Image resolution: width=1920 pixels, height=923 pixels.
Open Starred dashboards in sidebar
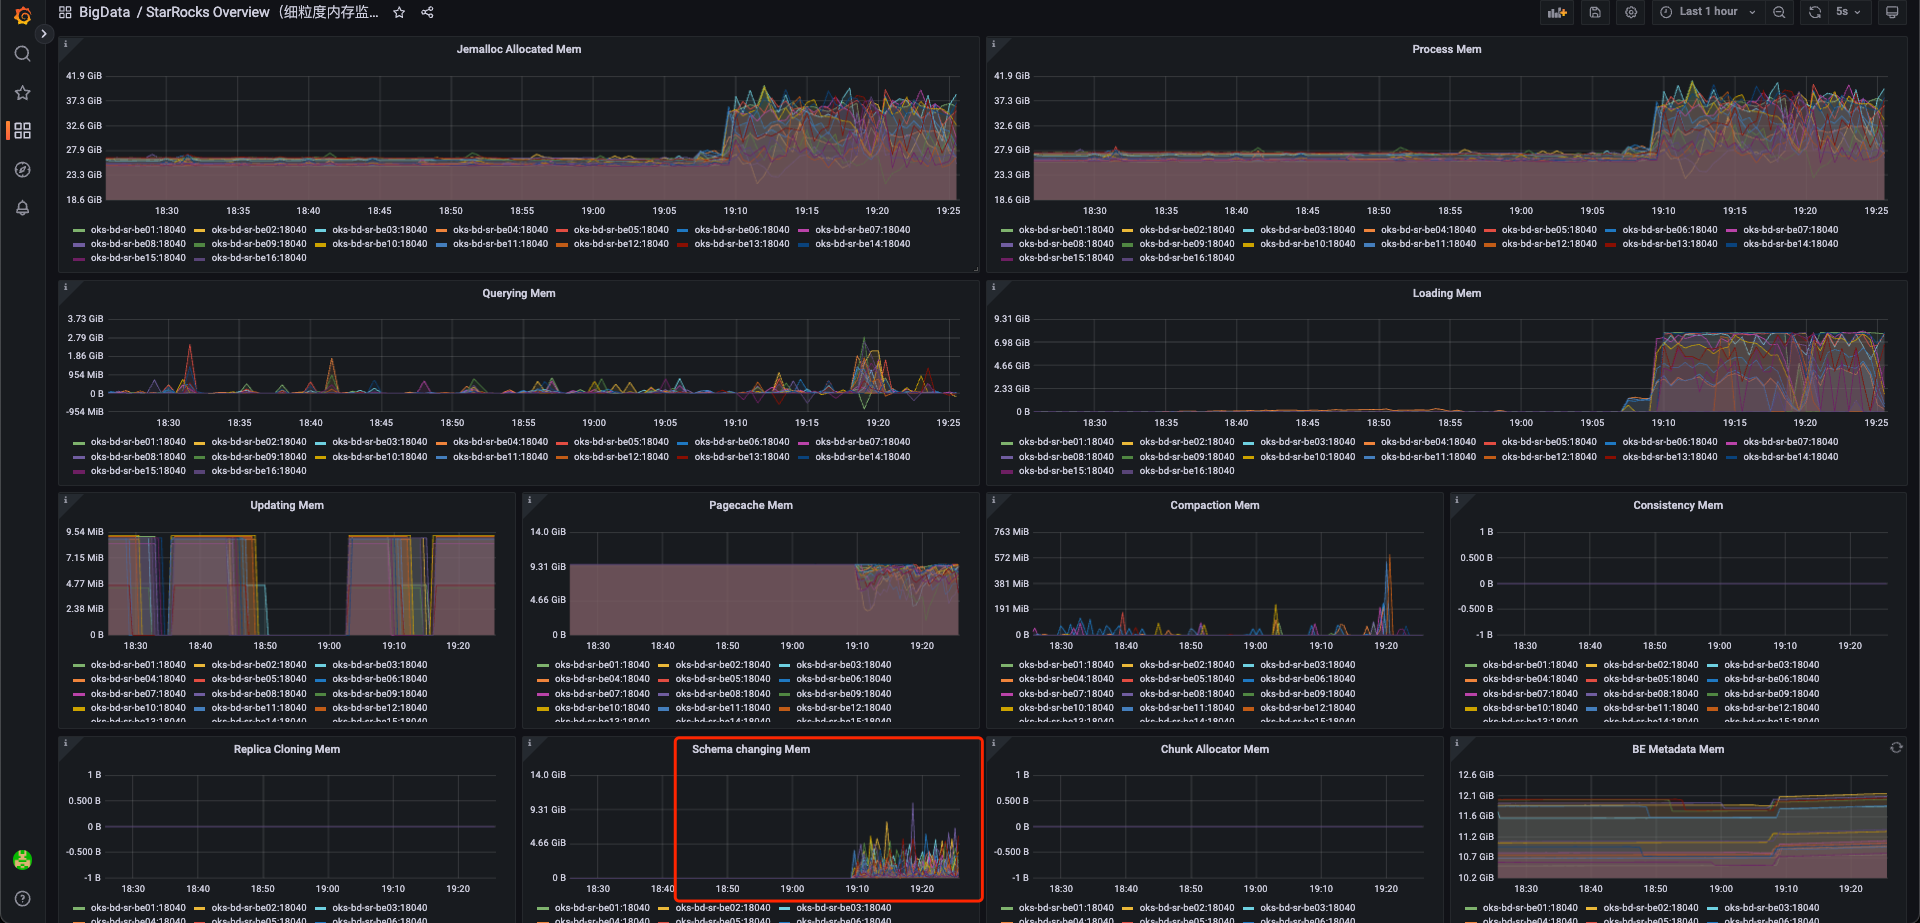tap(22, 93)
